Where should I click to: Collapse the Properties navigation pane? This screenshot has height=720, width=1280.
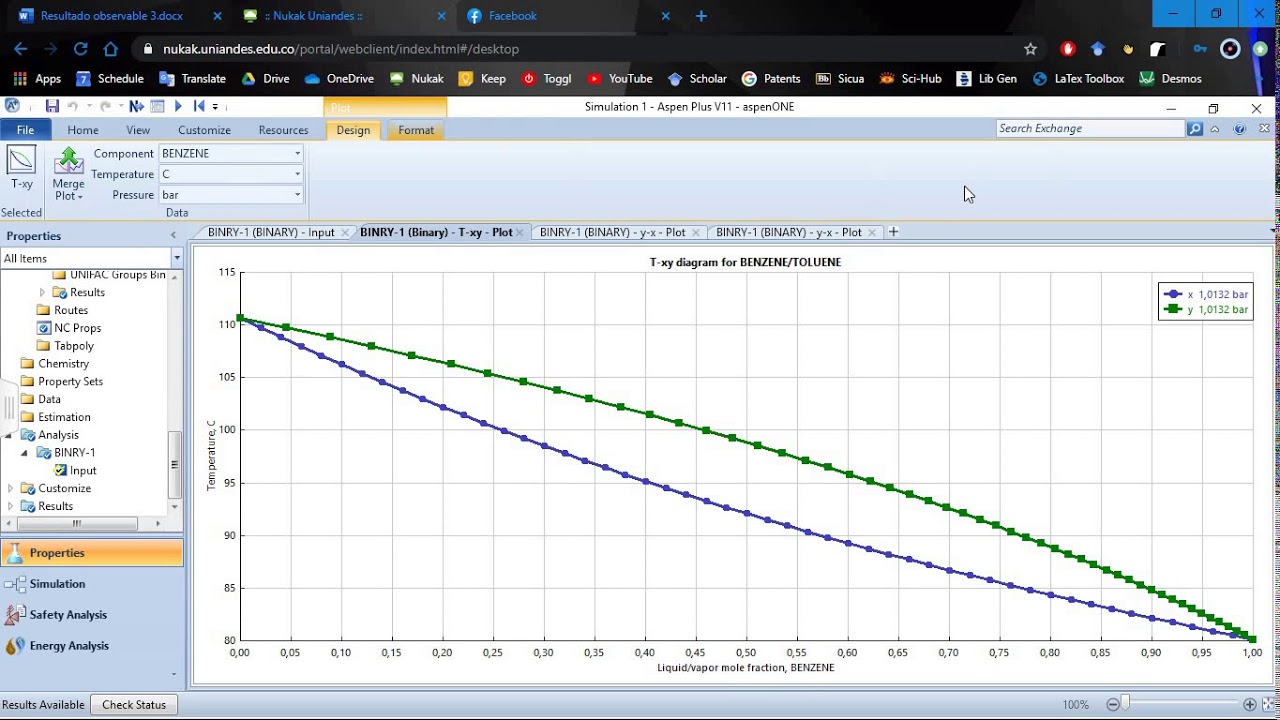click(173, 236)
